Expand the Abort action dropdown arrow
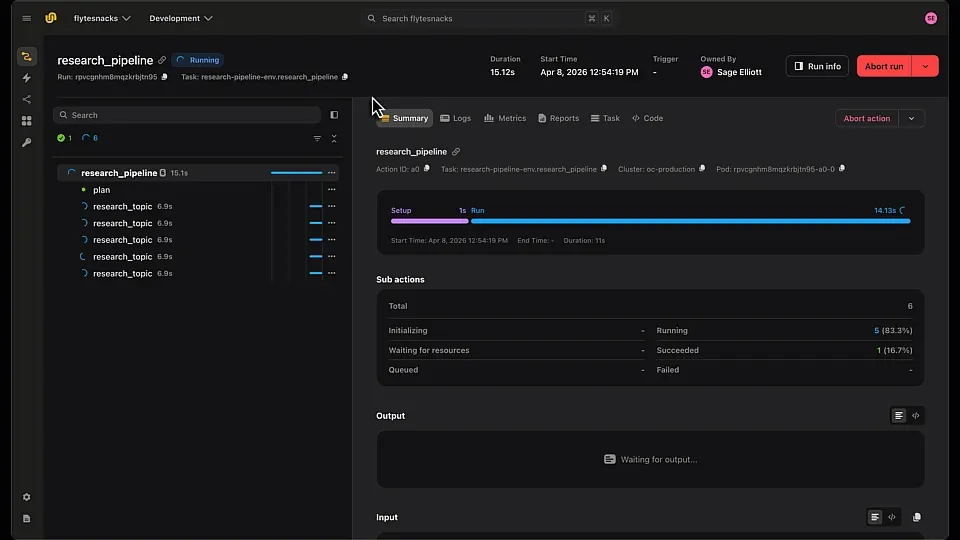 [x=911, y=119]
